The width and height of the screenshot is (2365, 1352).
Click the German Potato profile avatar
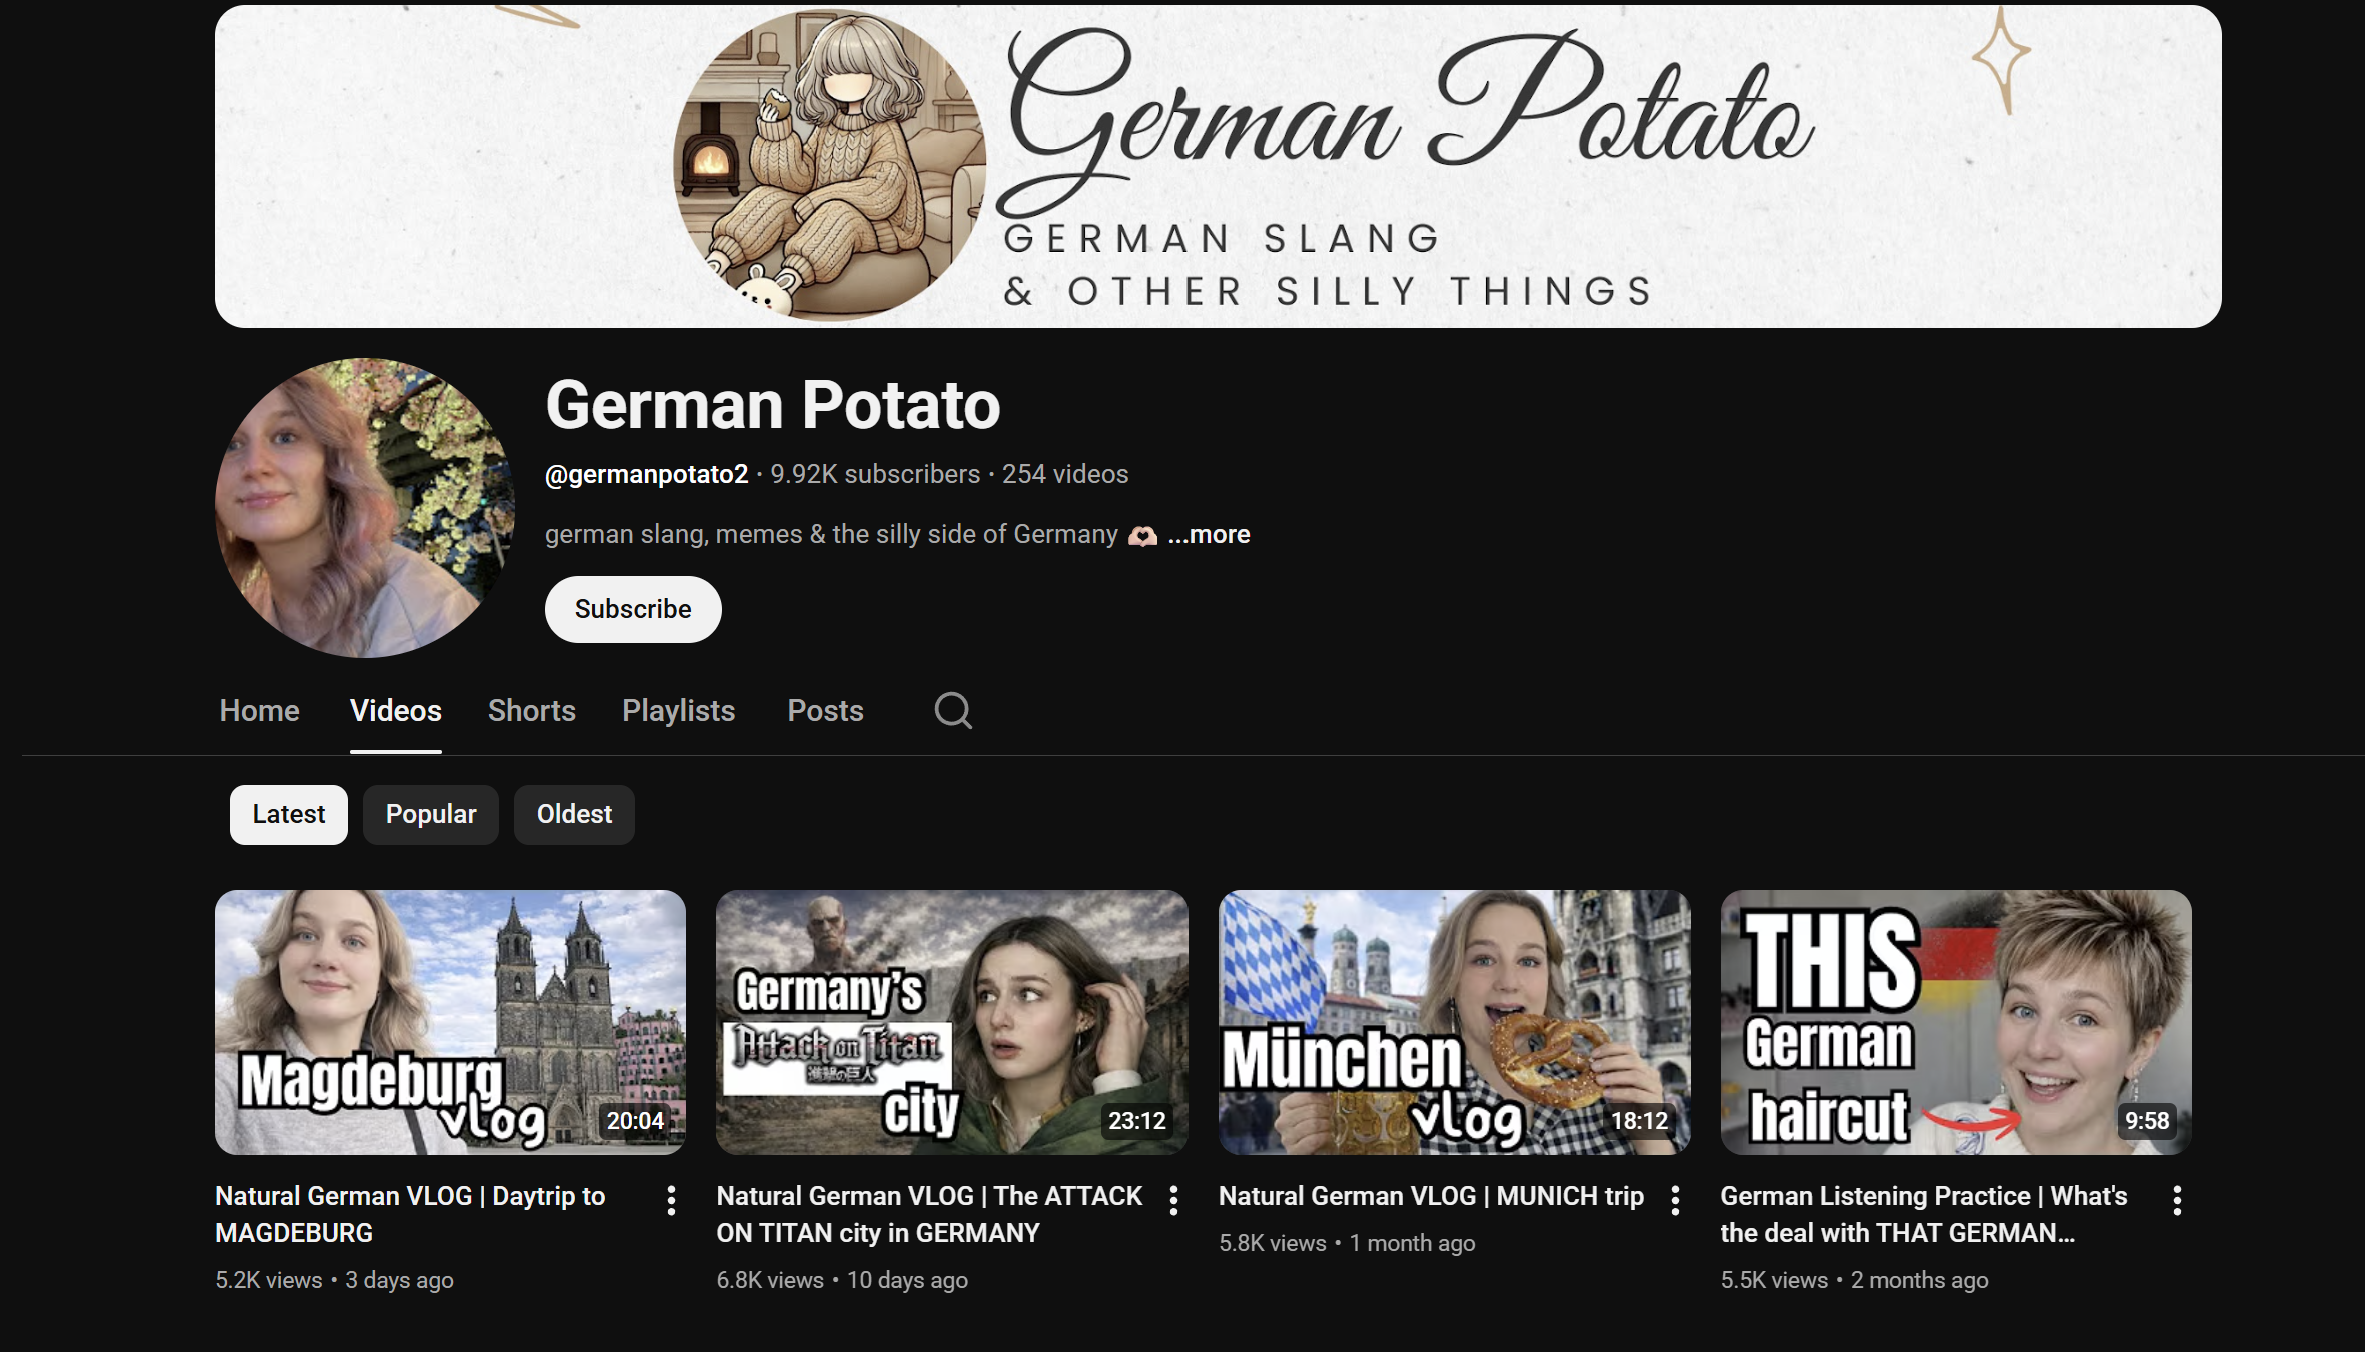pos(365,508)
